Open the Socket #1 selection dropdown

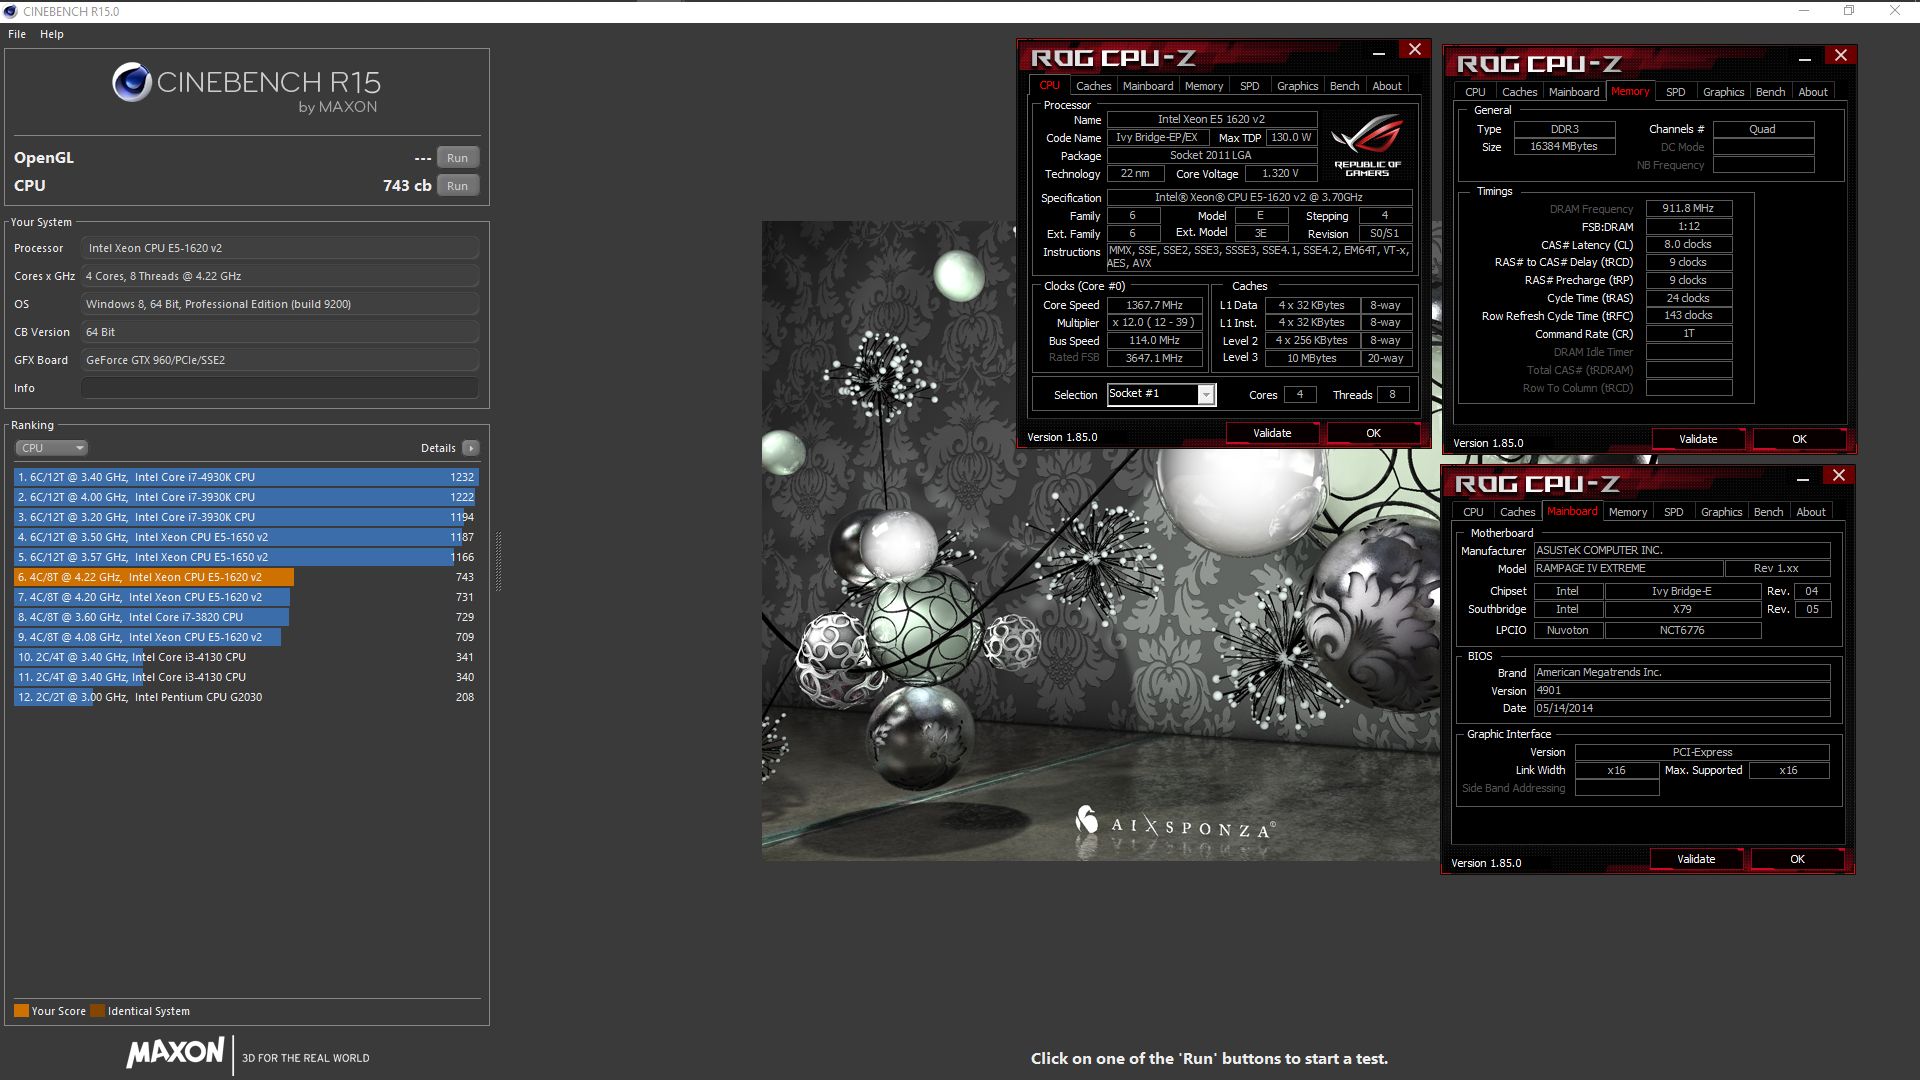tap(1161, 394)
